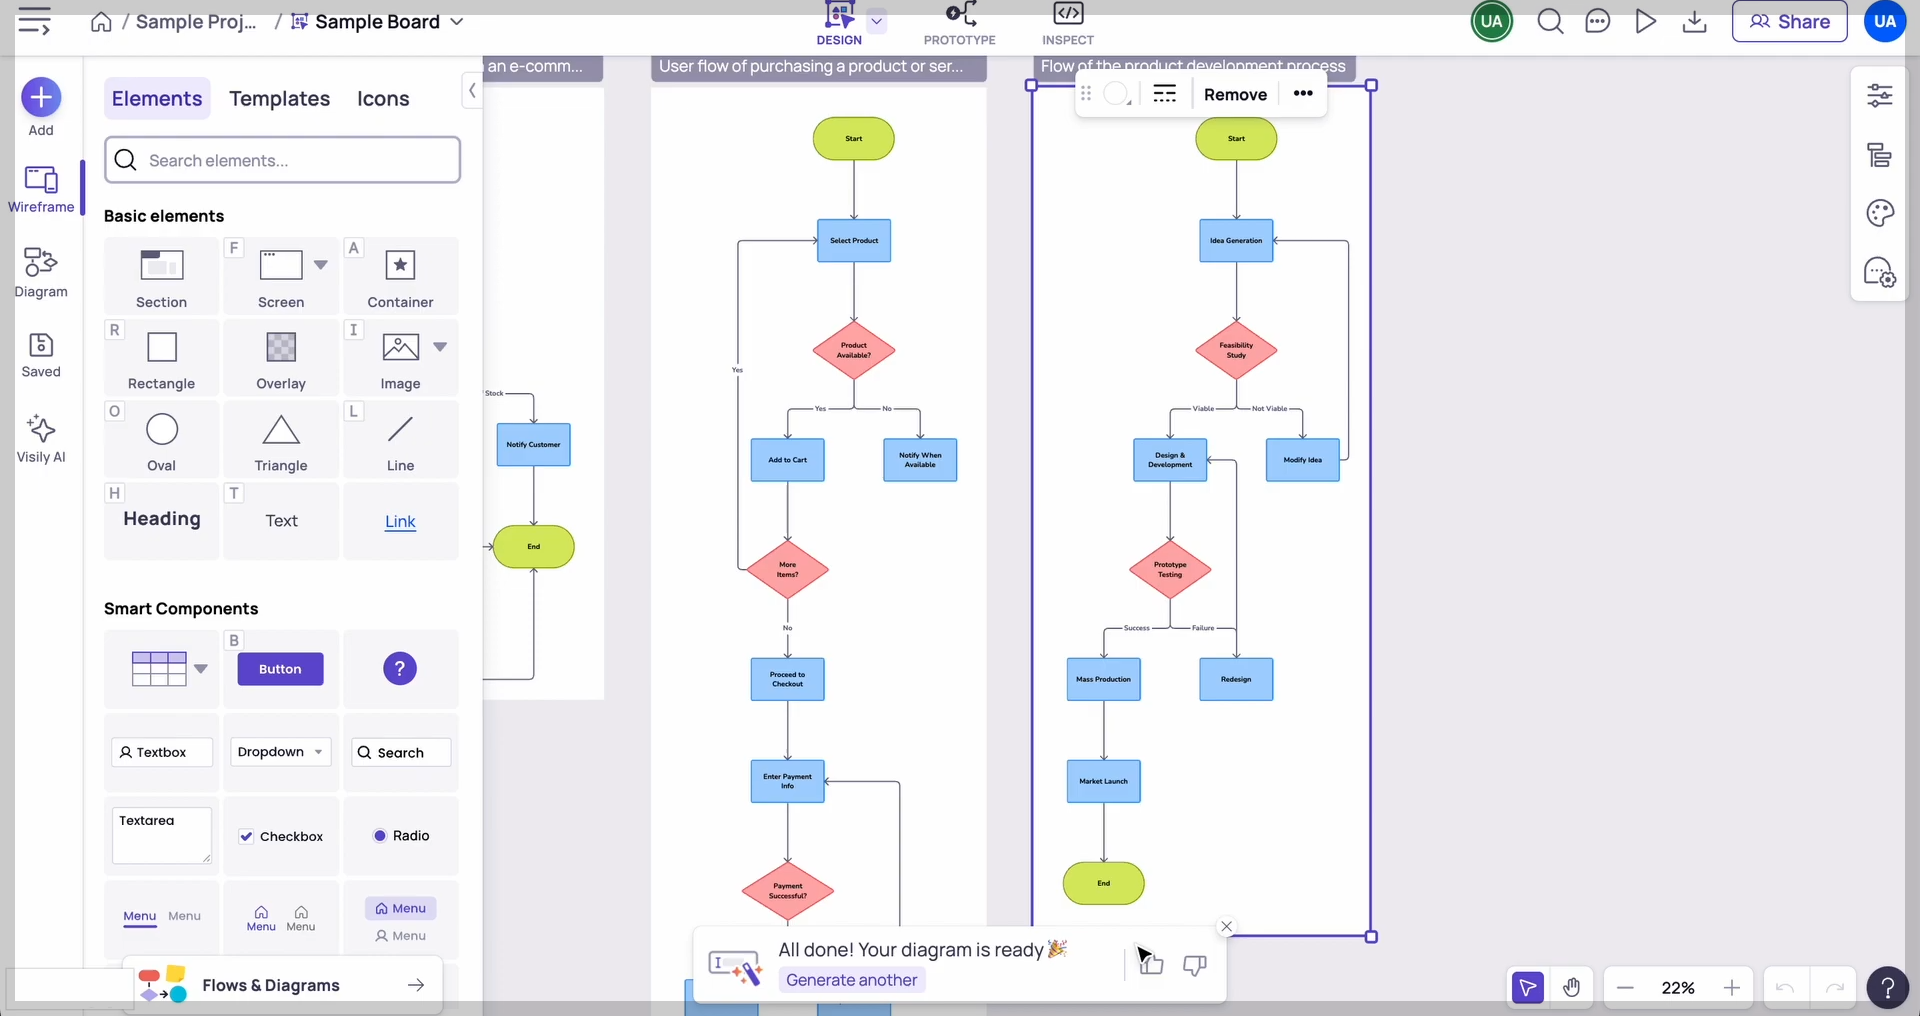Open more options dots in floating toolbar
The width and height of the screenshot is (1920, 1016).
coord(1303,93)
